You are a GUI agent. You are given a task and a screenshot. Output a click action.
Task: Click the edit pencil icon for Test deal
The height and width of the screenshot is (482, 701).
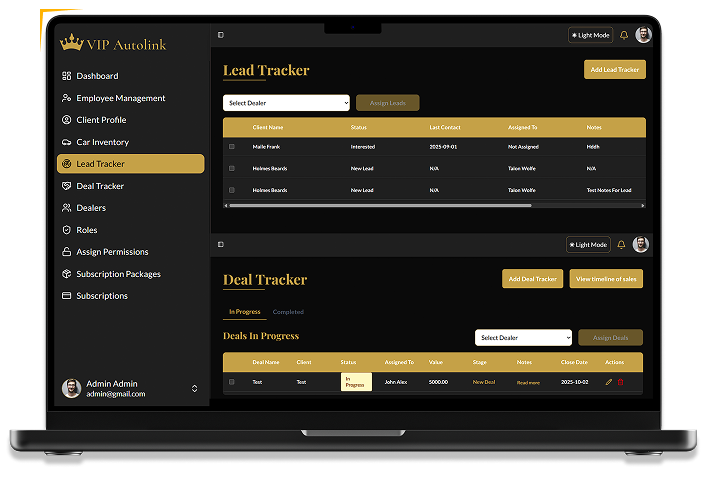click(609, 382)
